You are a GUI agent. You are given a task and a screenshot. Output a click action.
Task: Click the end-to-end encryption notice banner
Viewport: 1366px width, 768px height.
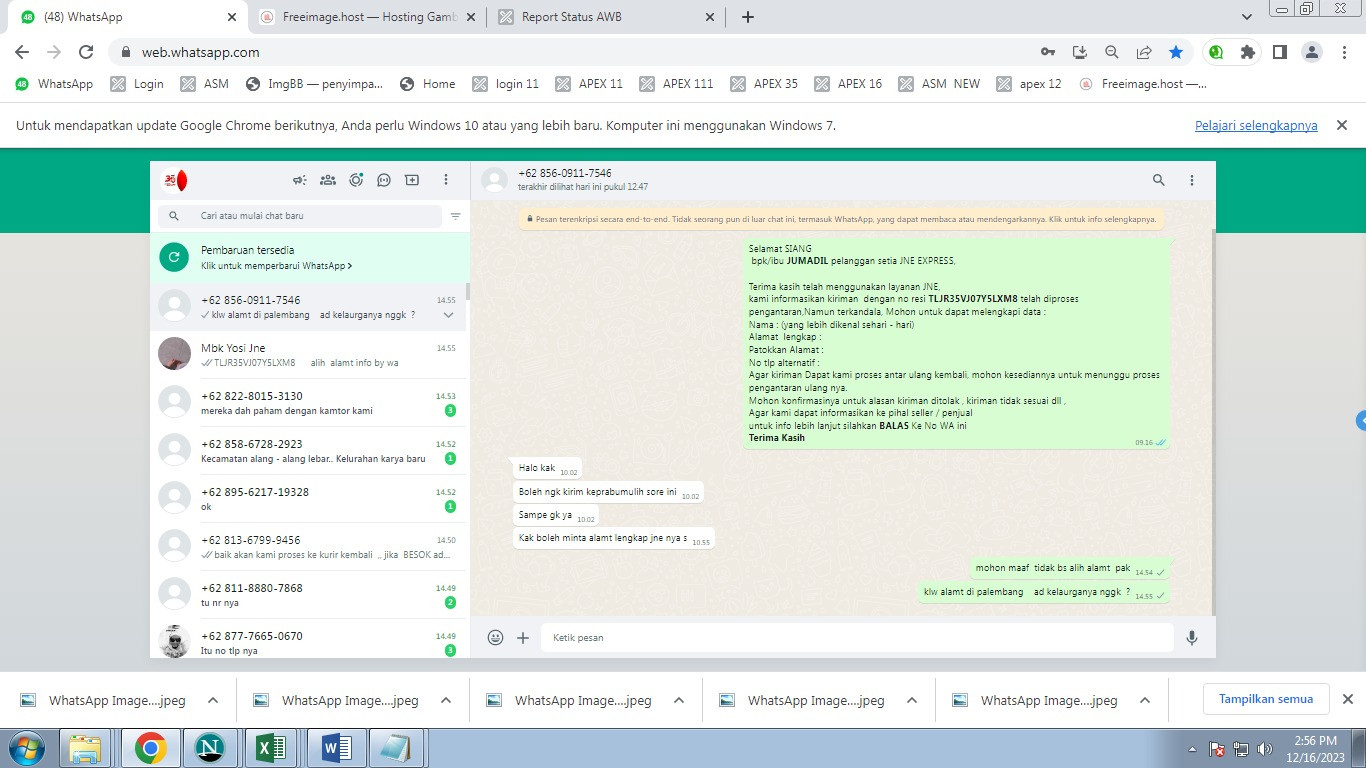click(x=841, y=219)
